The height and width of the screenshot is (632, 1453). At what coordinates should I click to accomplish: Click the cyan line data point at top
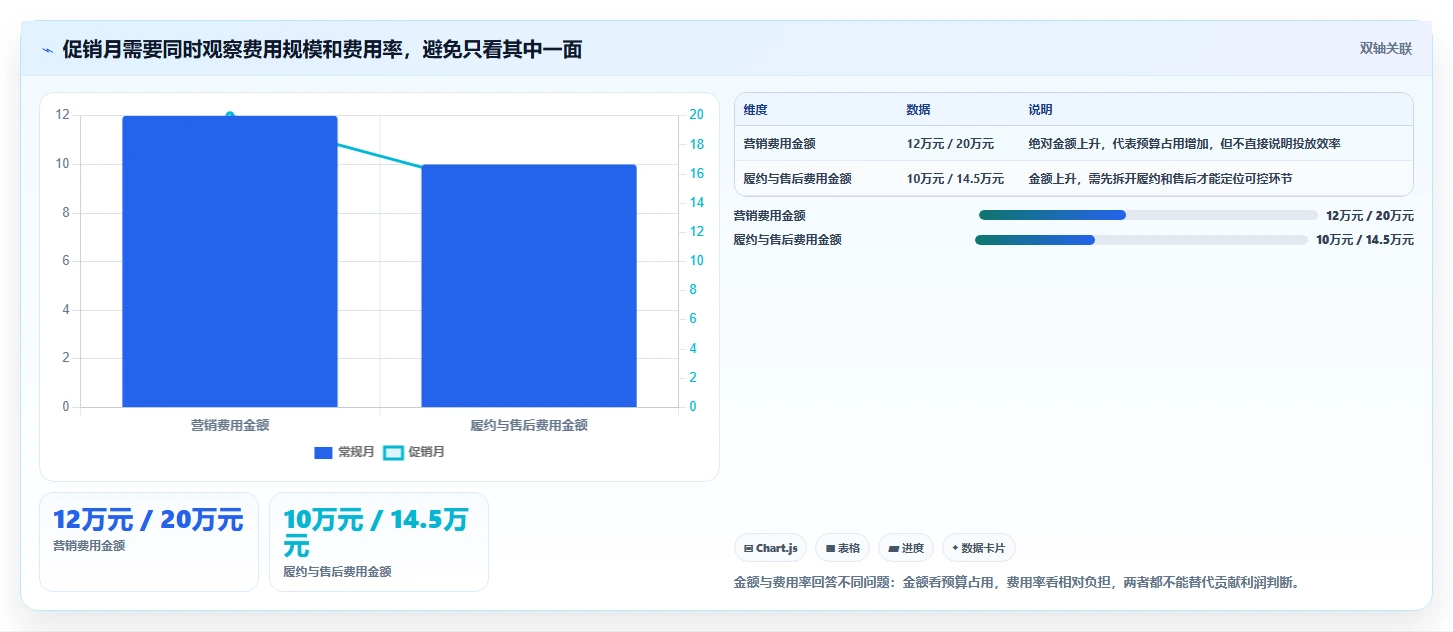pos(230,116)
